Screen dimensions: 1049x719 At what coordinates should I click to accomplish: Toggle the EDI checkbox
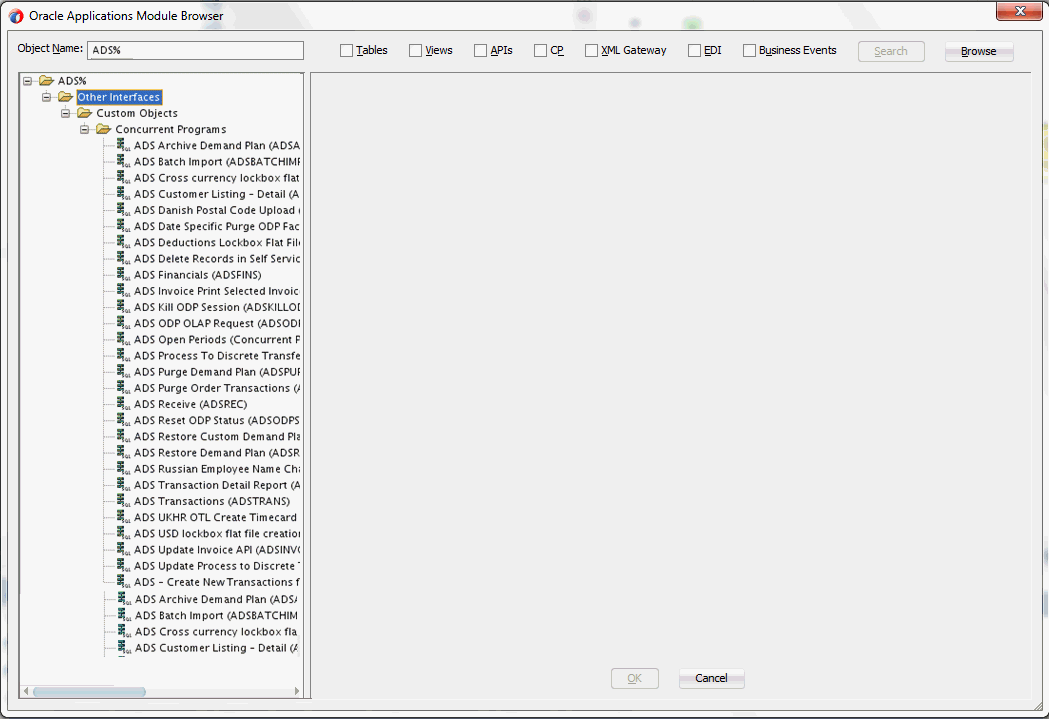694,50
